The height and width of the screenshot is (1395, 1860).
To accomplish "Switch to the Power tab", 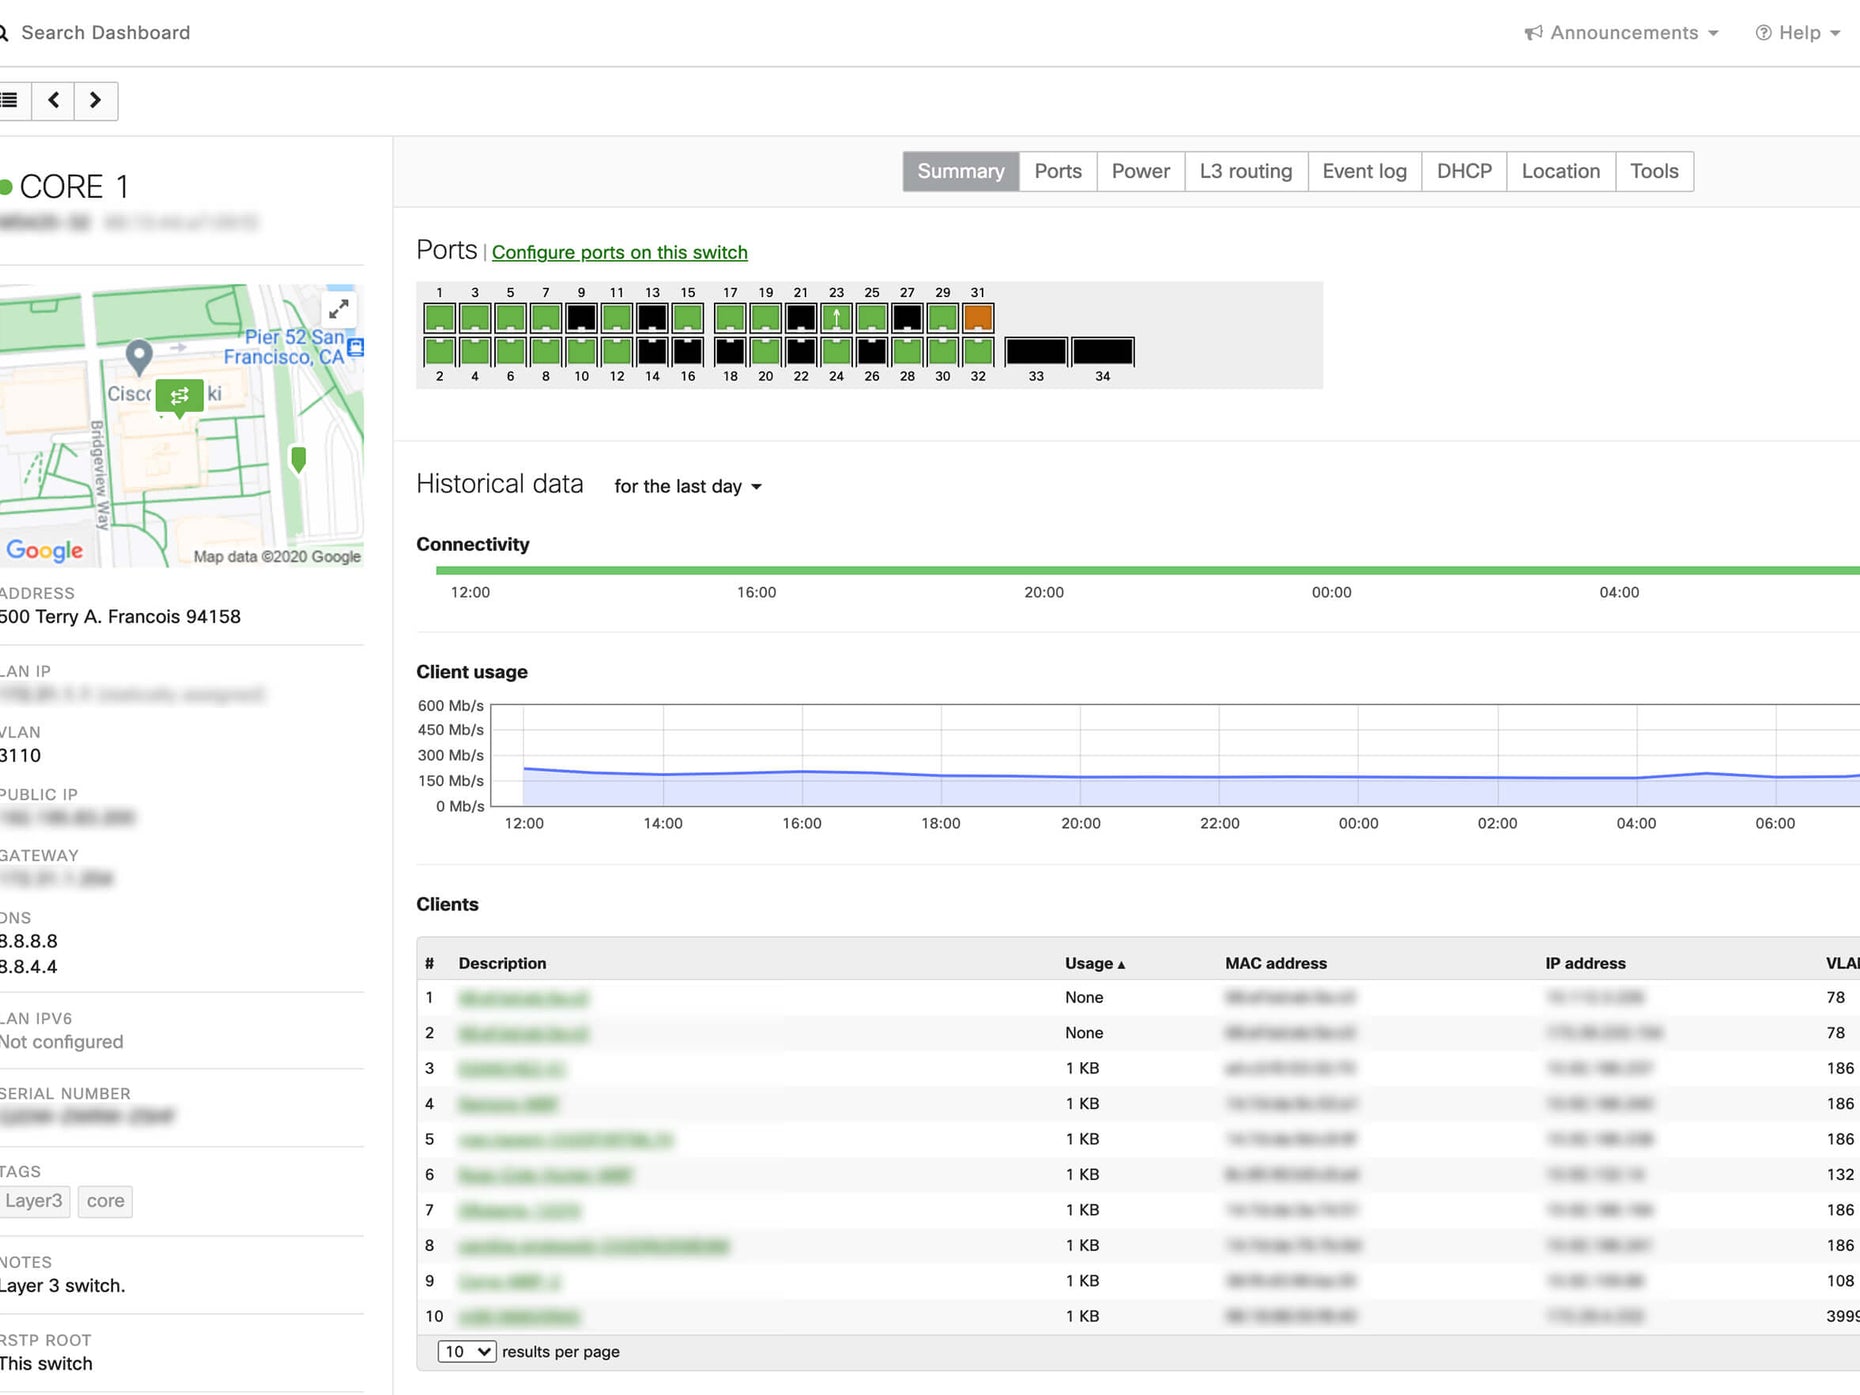I will click(x=1140, y=171).
